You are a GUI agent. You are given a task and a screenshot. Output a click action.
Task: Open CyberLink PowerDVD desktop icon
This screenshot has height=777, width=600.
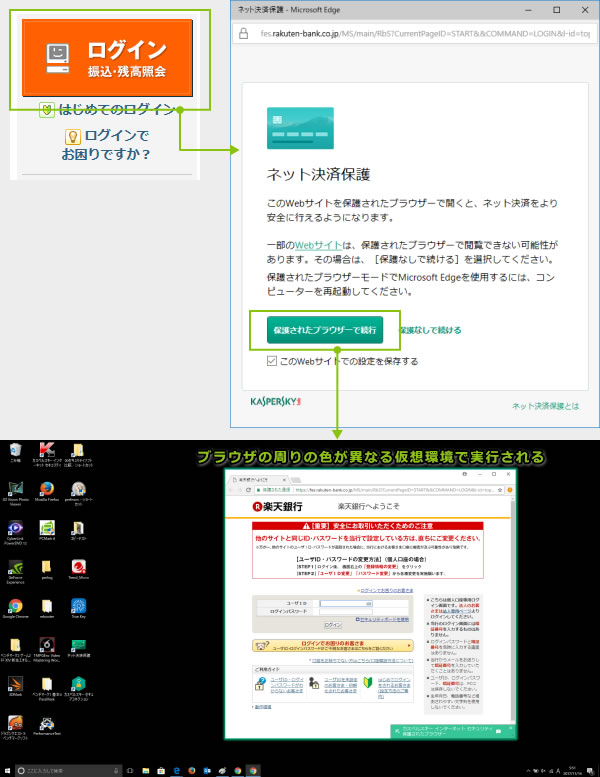point(15,533)
